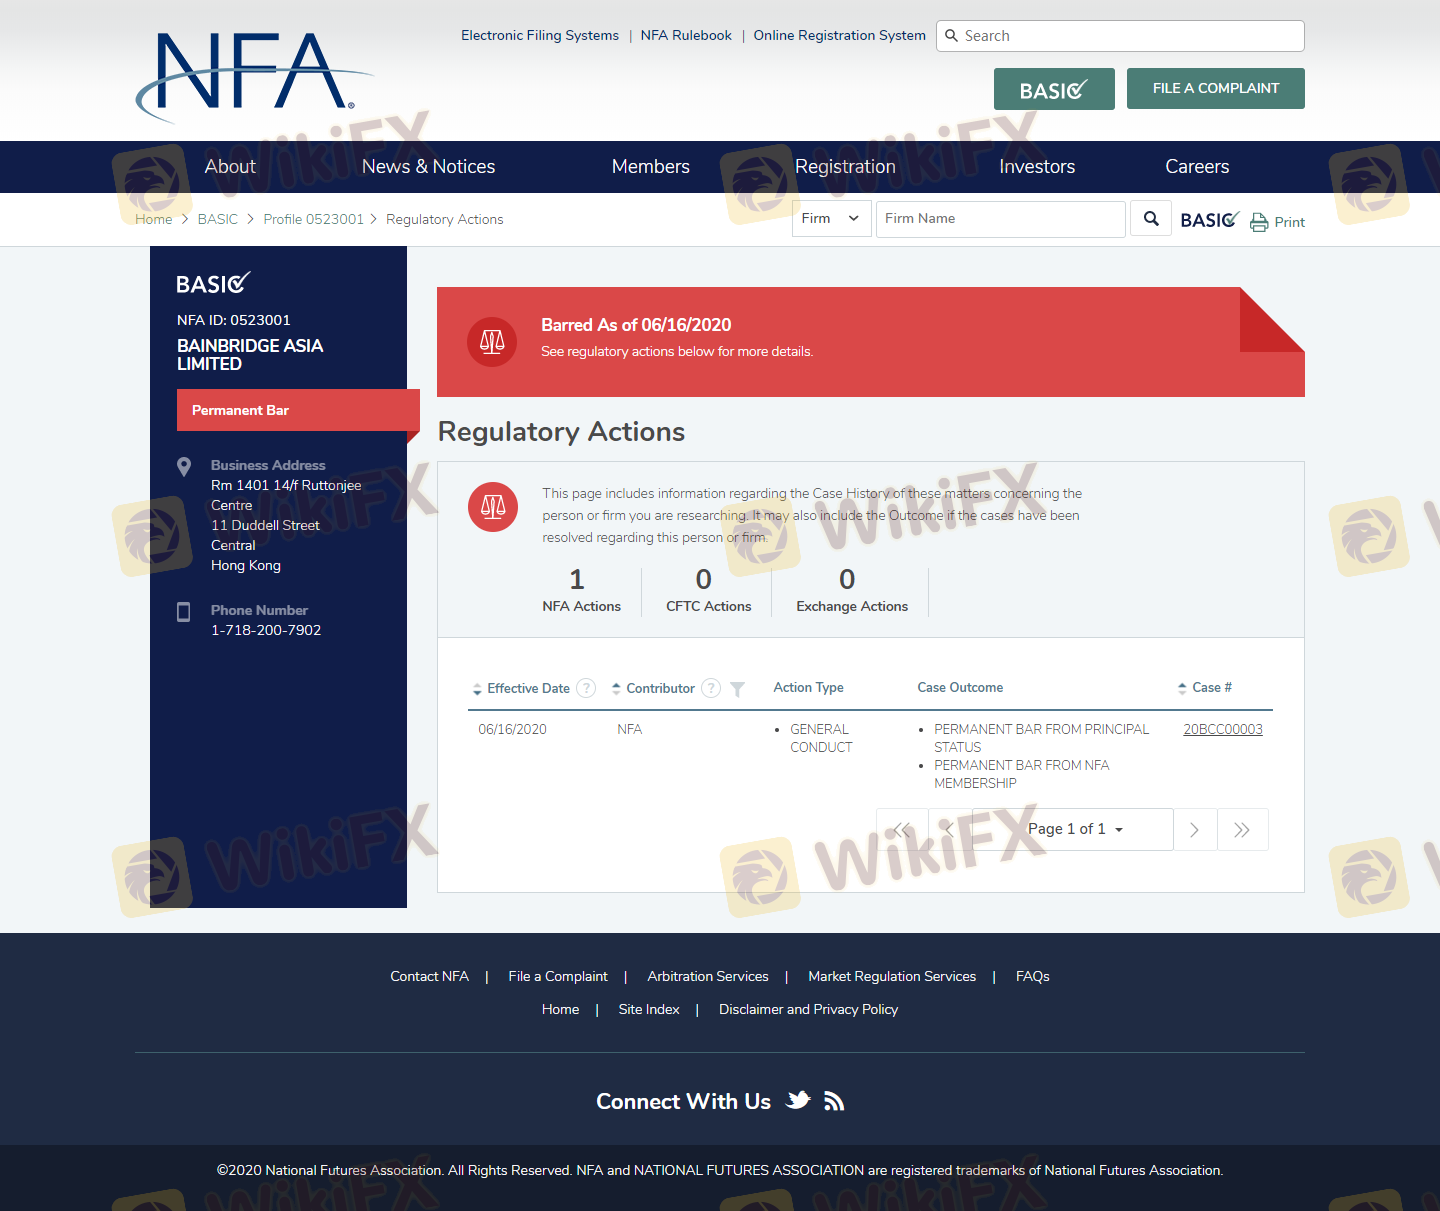The height and width of the screenshot is (1211, 1440).
Task: Click the magnifier search button beside Firm Name
Action: [1150, 219]
